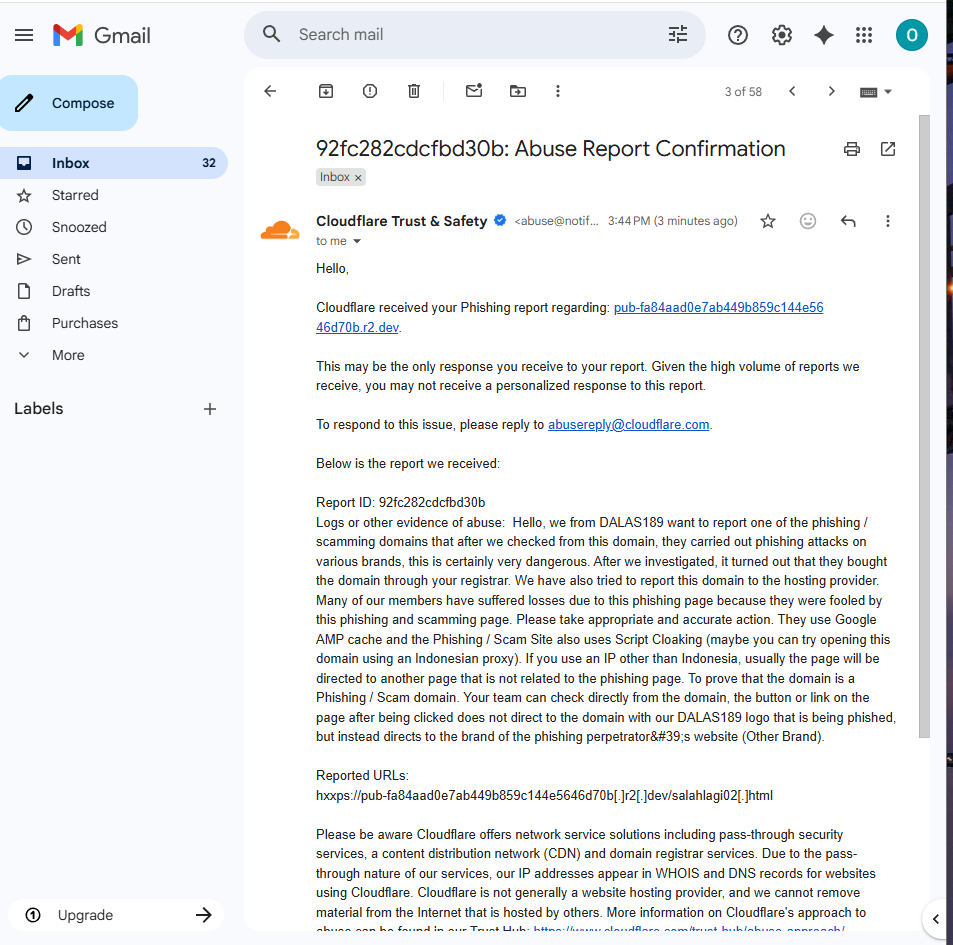Open the Inbox folder
The width and height of the screenshot is (953, 945).
tap(114, 163)
